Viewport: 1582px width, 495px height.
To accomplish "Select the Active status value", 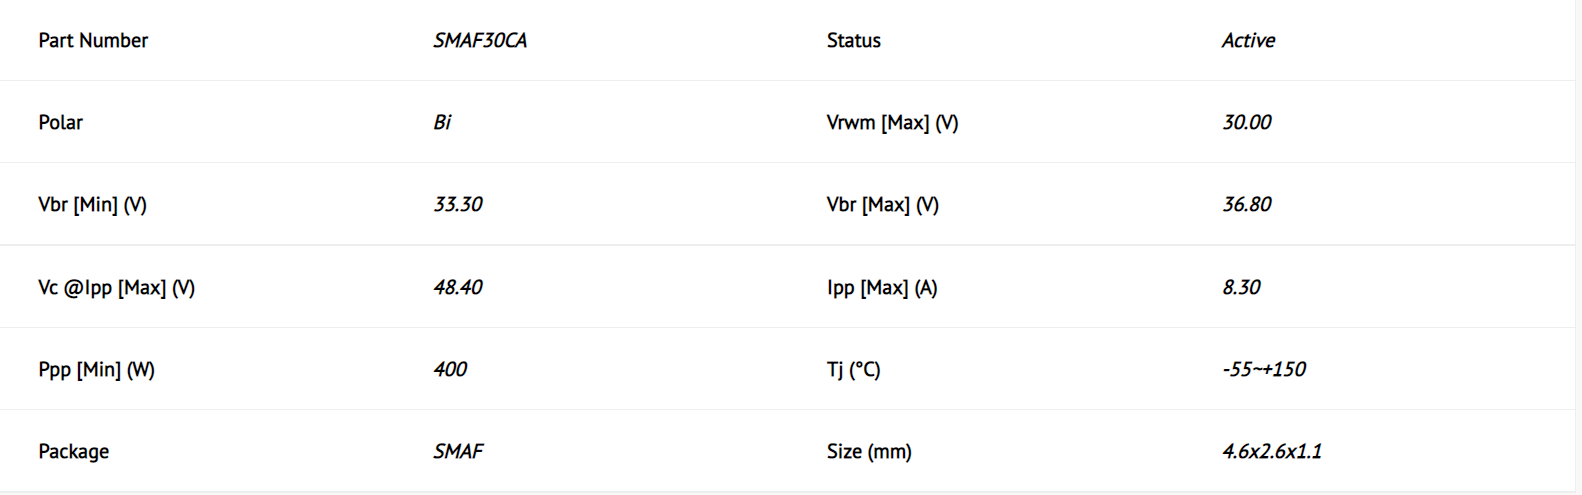I will pos(1248,40).
